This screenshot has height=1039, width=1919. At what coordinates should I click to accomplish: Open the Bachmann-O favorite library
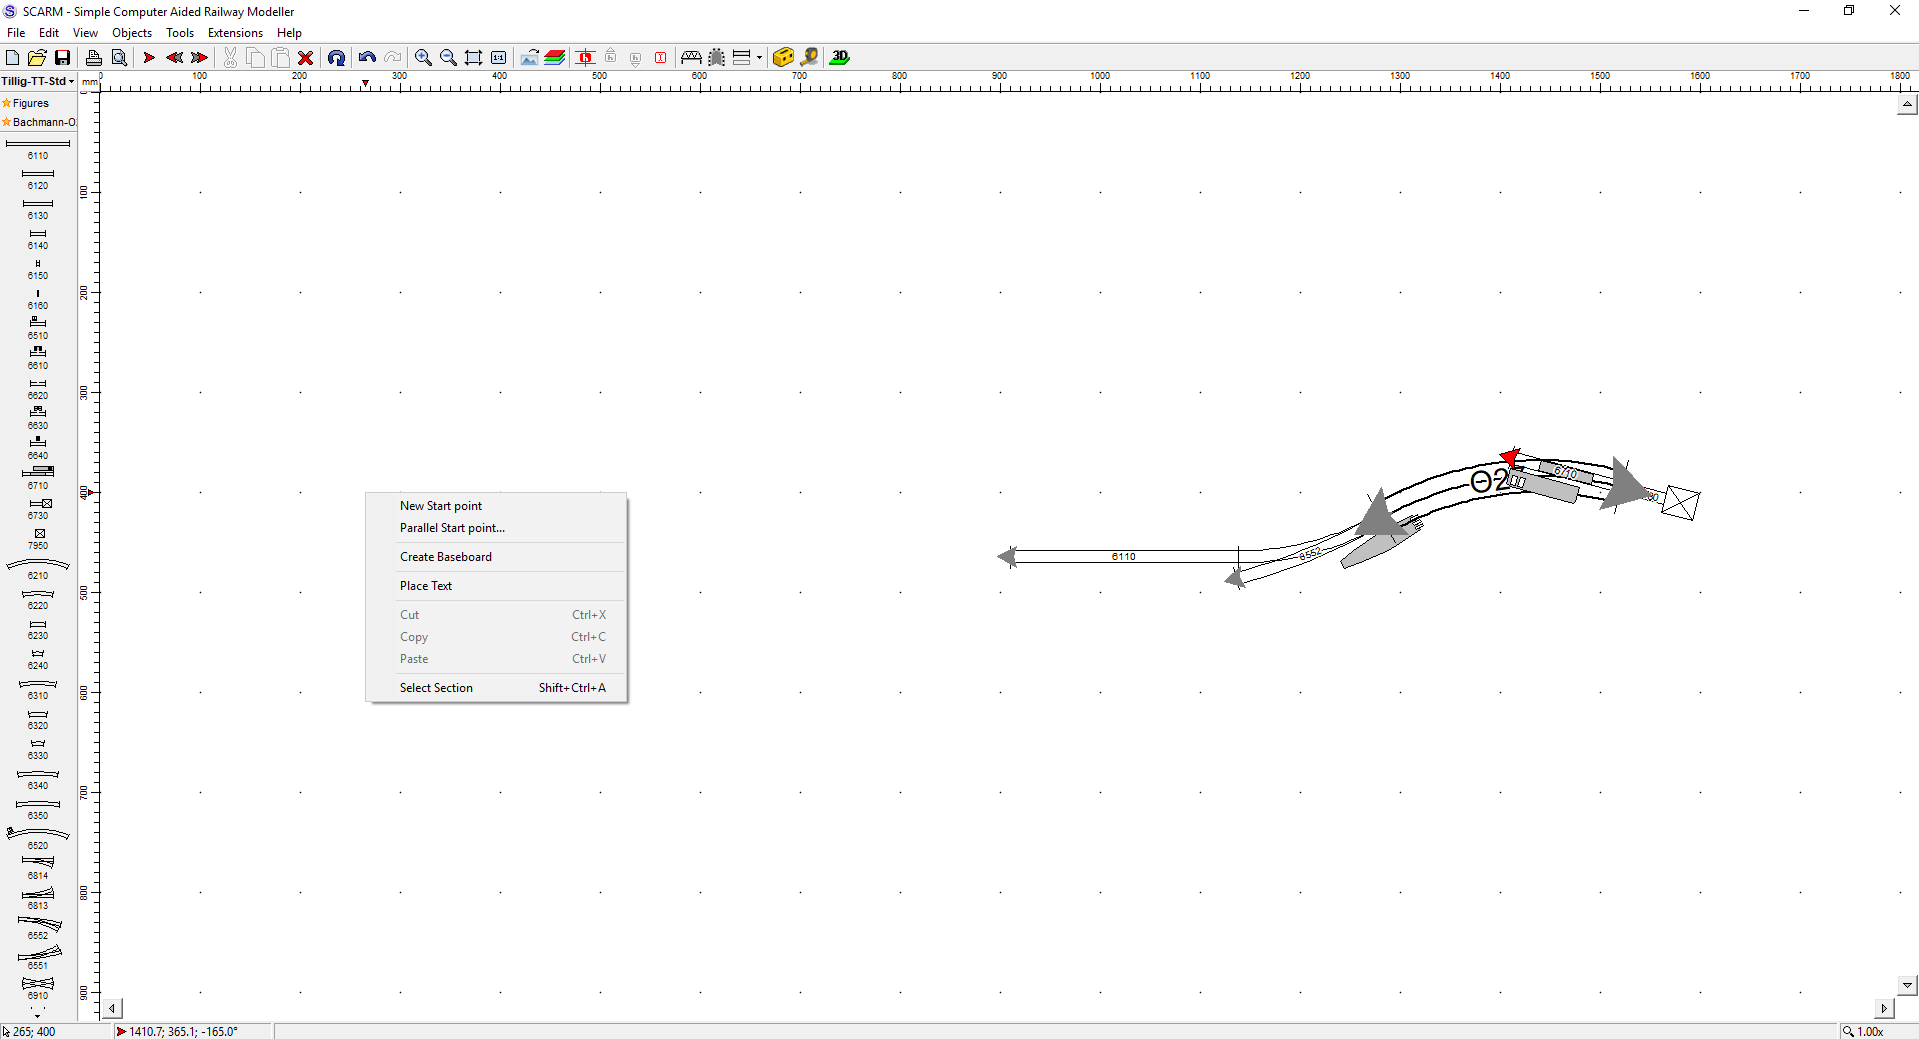tap(39, 122)
